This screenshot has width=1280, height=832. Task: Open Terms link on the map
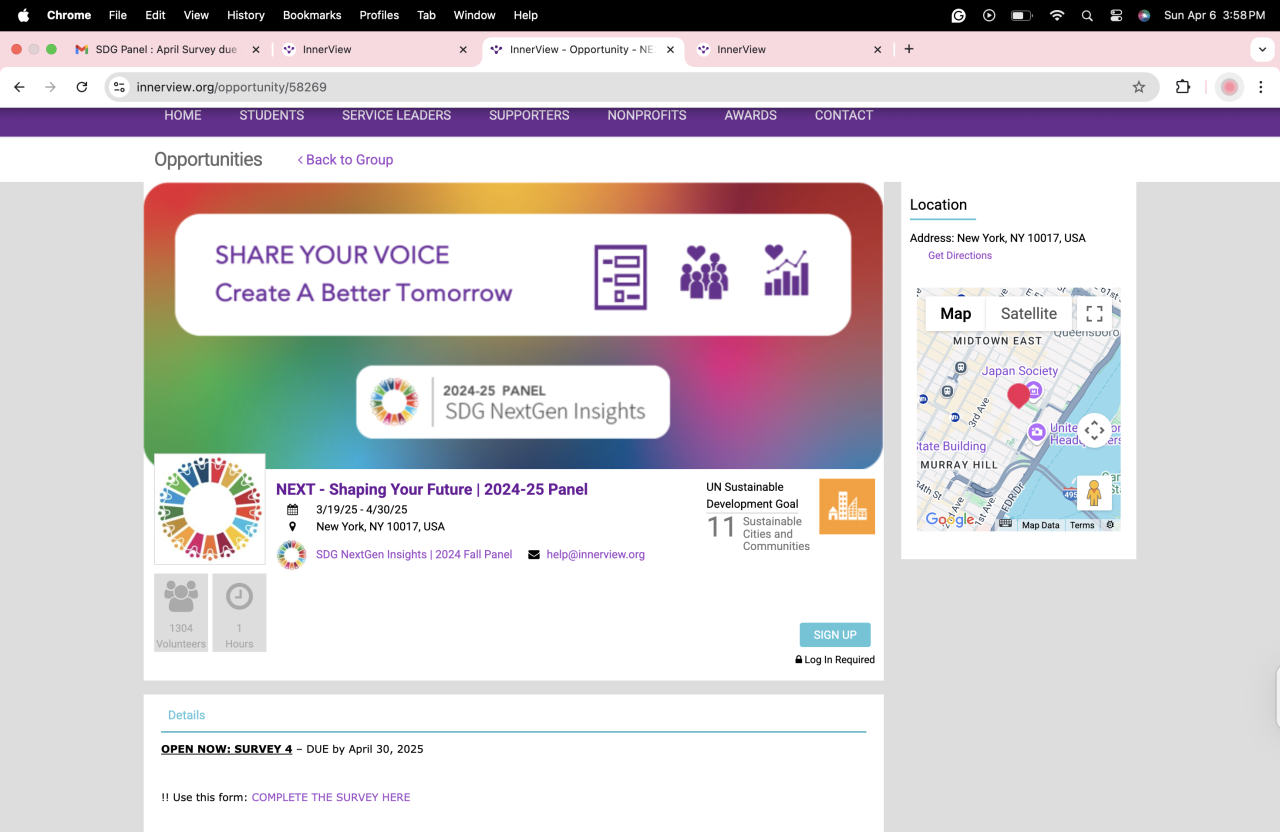pyautogui.click(x=1082, y=525)
